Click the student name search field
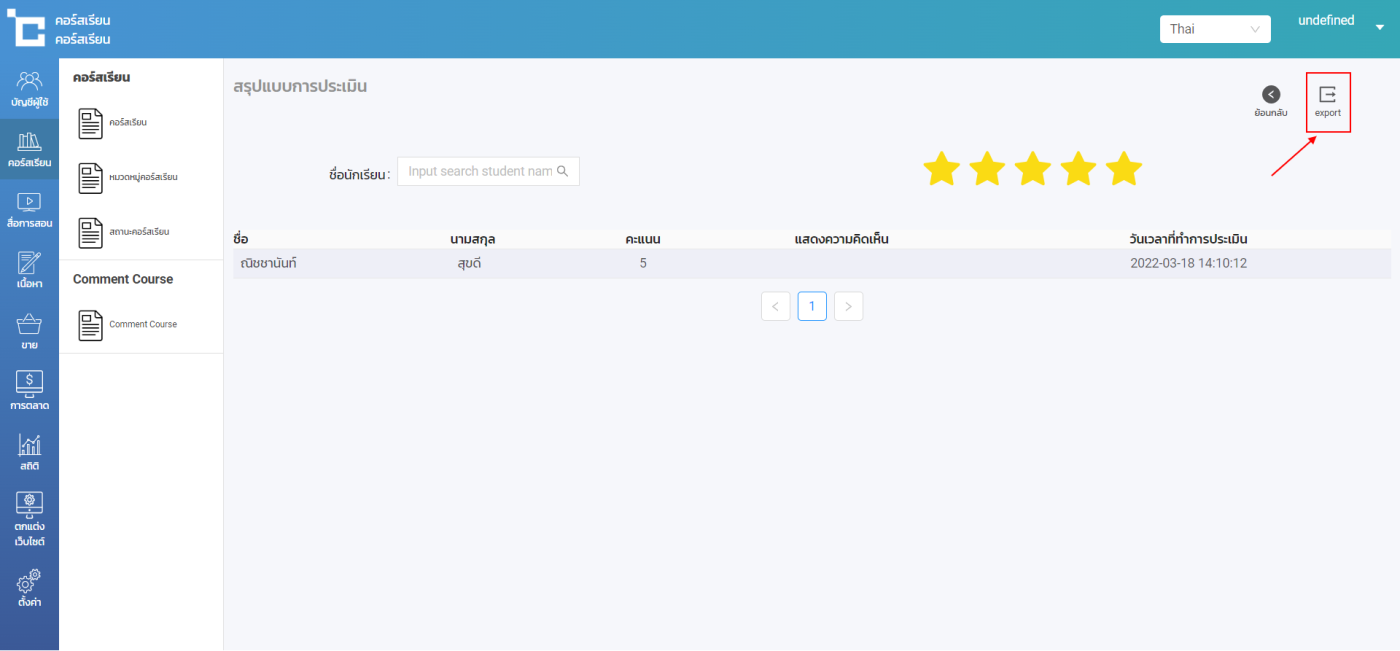 coord(480,171)
